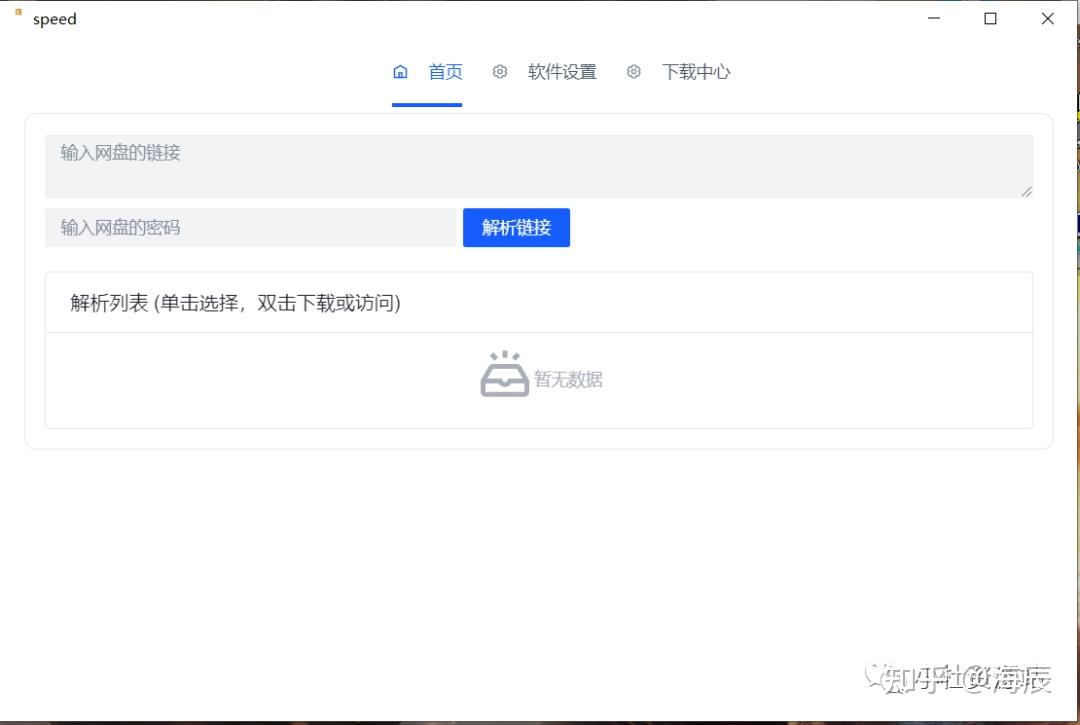This screenshot has height=725, width=1080.
Task: Focus the 输入网盘的密码 field
Action: (251, 228)
